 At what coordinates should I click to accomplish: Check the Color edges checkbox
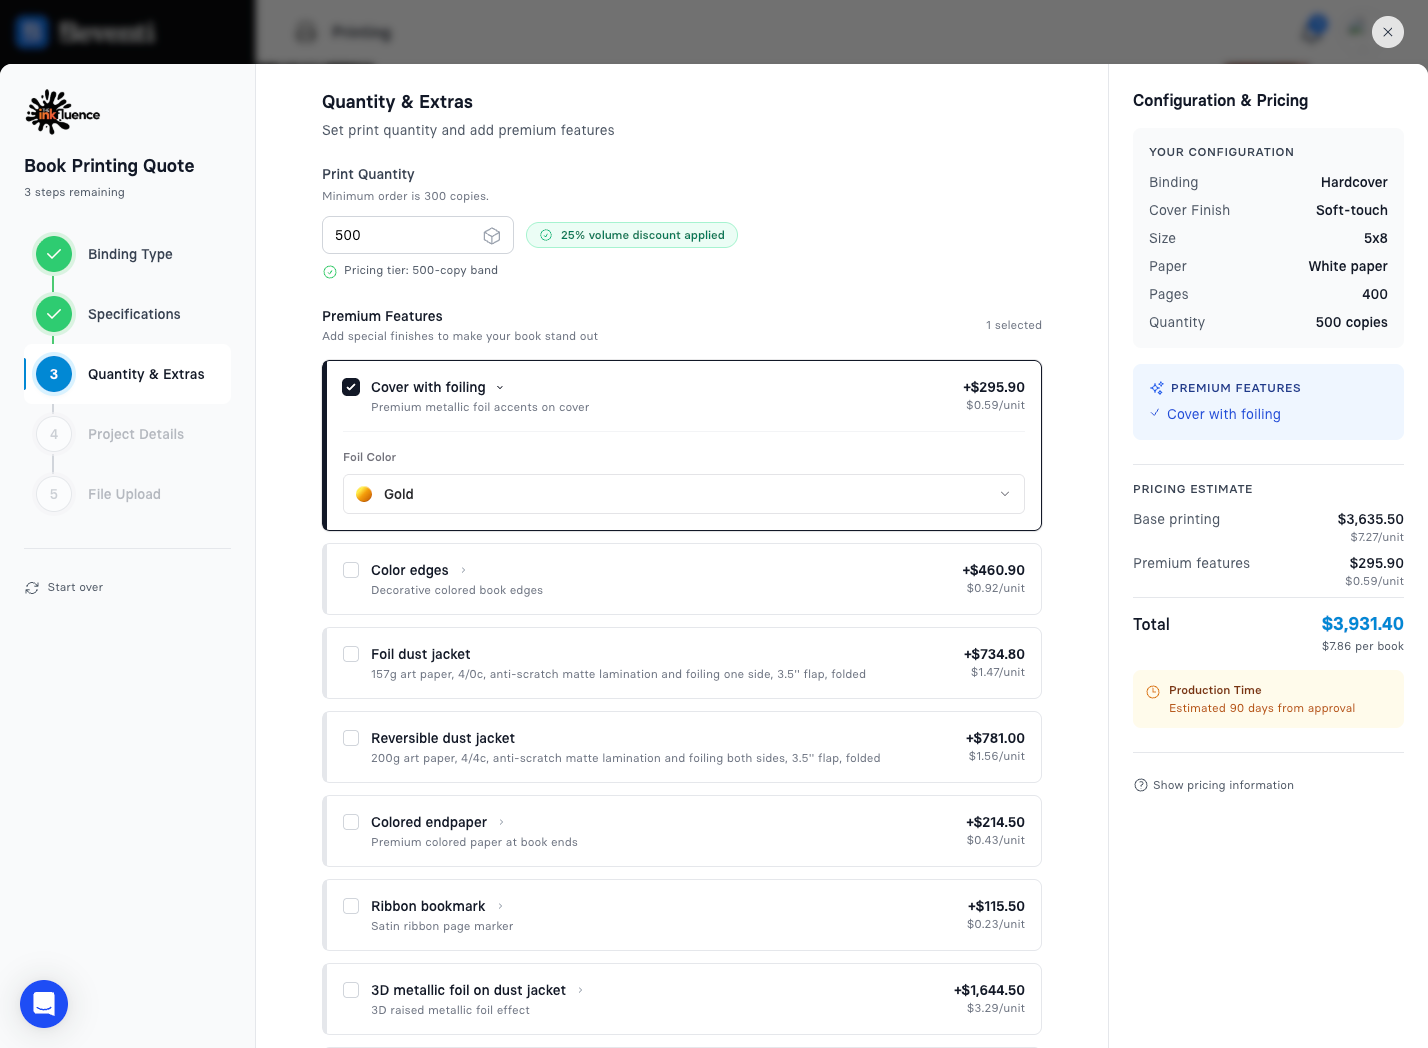[351, 570]
